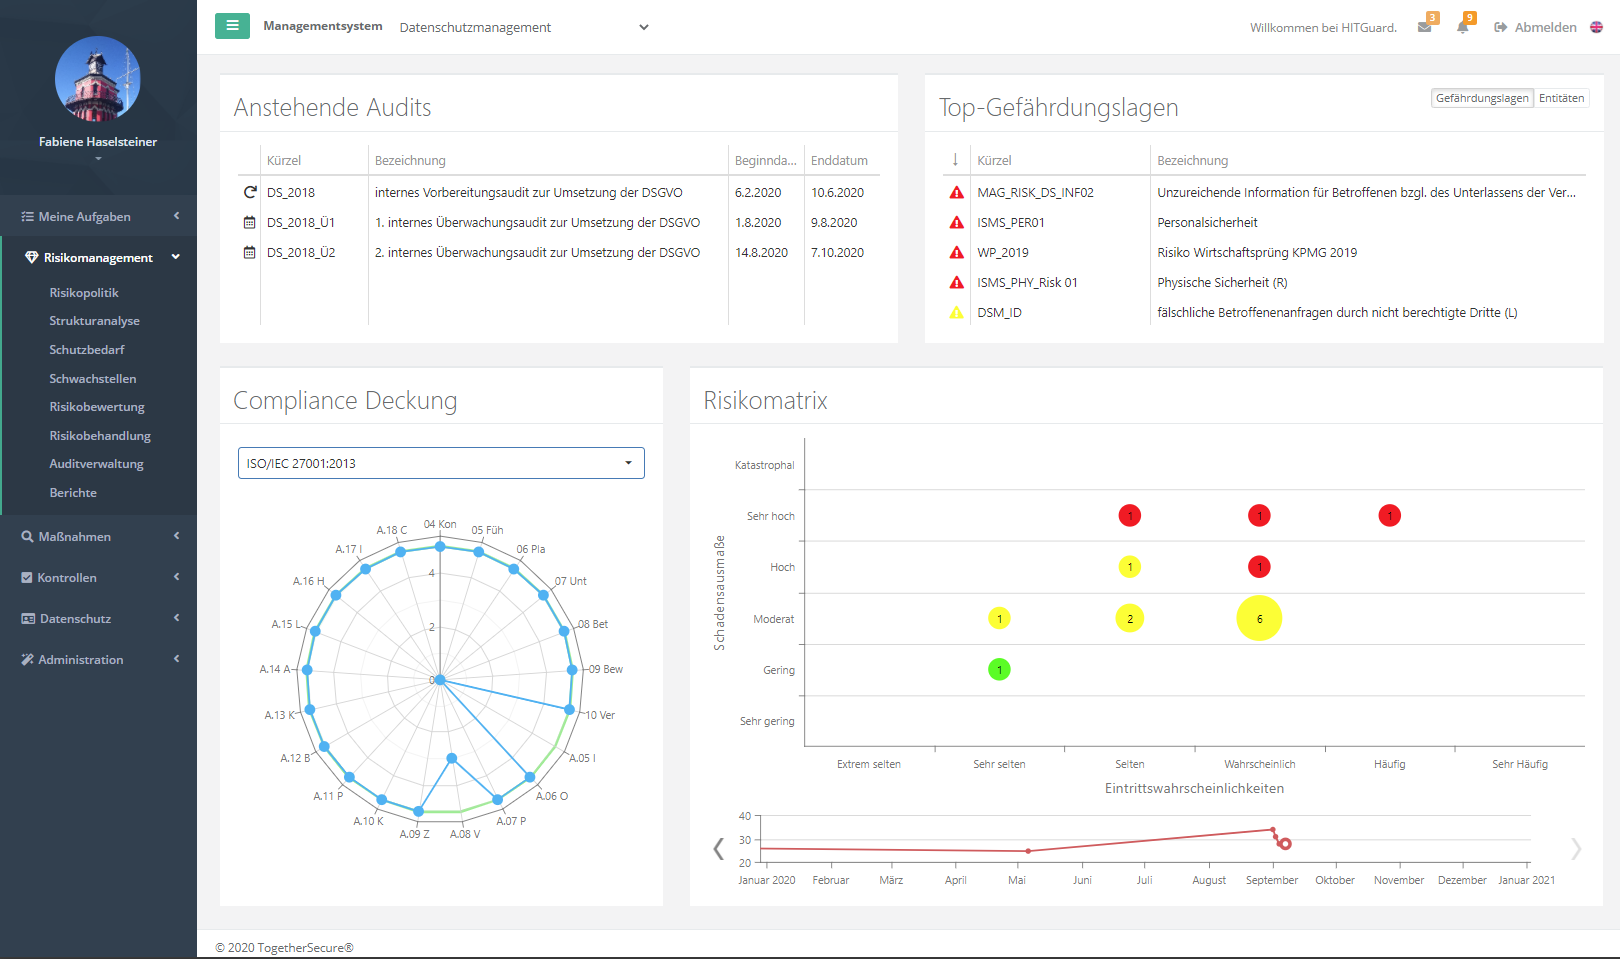This screenshot has height=959, width=1620.
Task: Go to previous timeline period with left arrow
Action: [718, 849]
